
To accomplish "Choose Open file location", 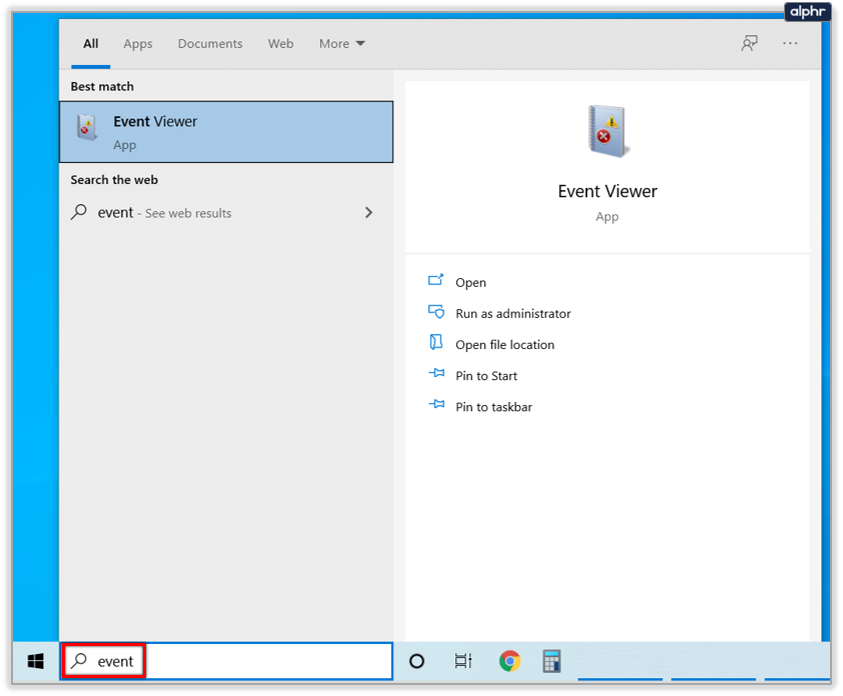I will pos(505,345).
